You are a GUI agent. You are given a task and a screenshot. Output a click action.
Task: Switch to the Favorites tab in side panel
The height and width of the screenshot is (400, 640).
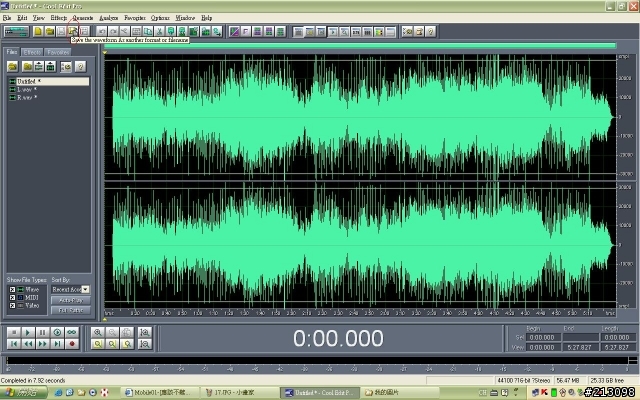(58, 52)
